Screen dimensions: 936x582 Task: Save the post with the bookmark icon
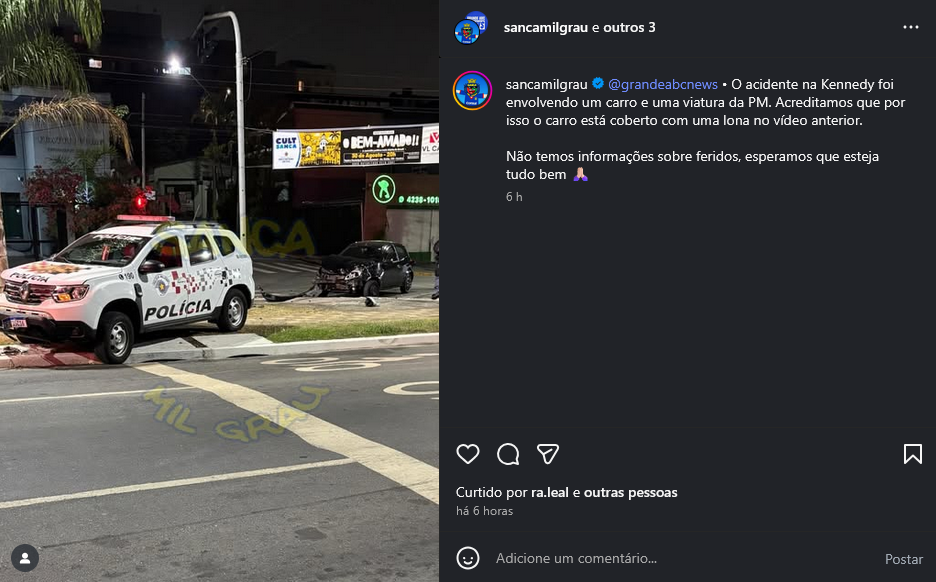pos(912,454)
